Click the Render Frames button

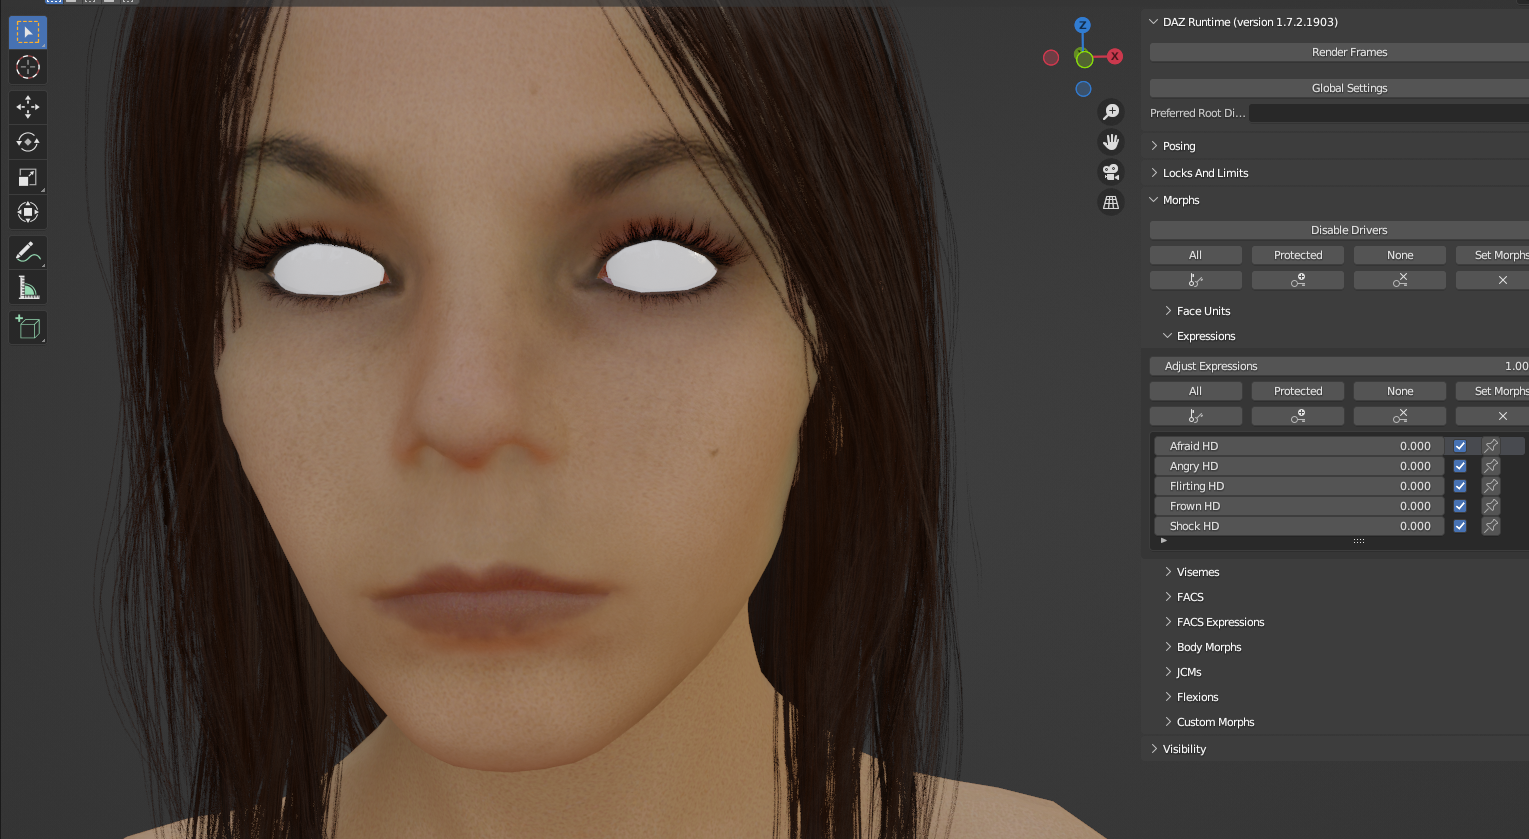tap(1340, 52)
